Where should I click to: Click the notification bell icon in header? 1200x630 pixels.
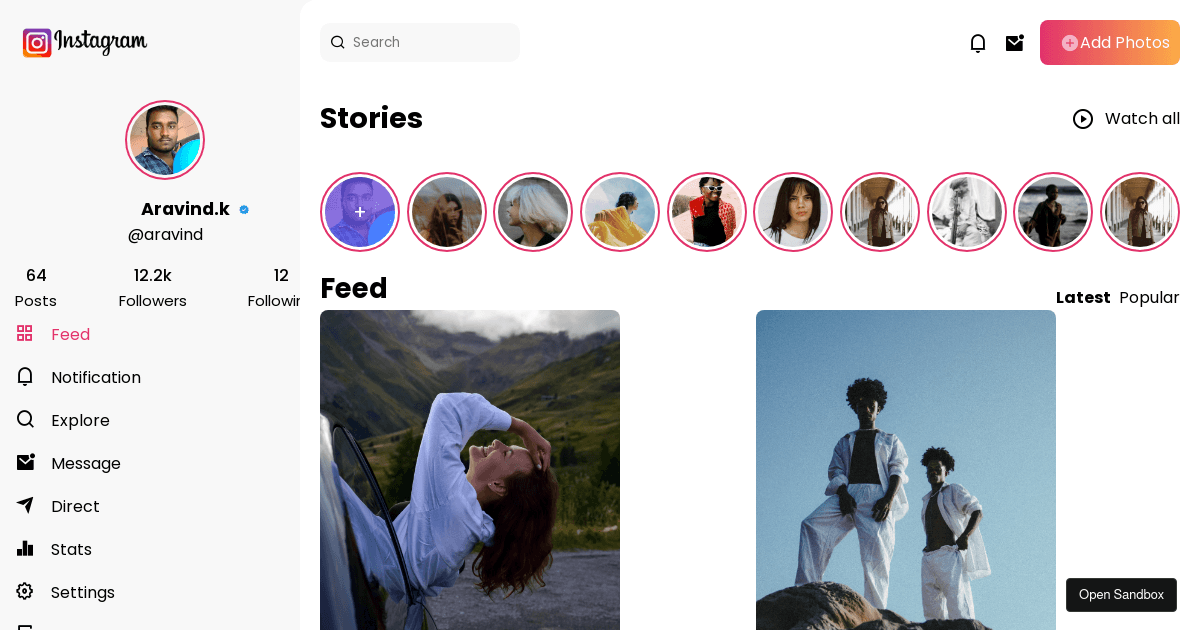coord(978,42)
